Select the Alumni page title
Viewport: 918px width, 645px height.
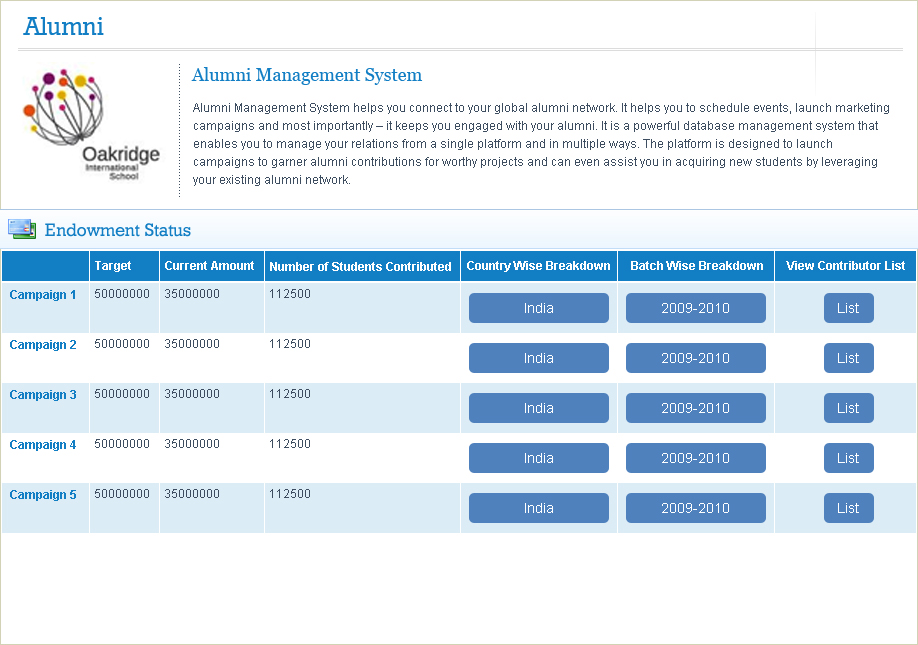click(64, 27)
